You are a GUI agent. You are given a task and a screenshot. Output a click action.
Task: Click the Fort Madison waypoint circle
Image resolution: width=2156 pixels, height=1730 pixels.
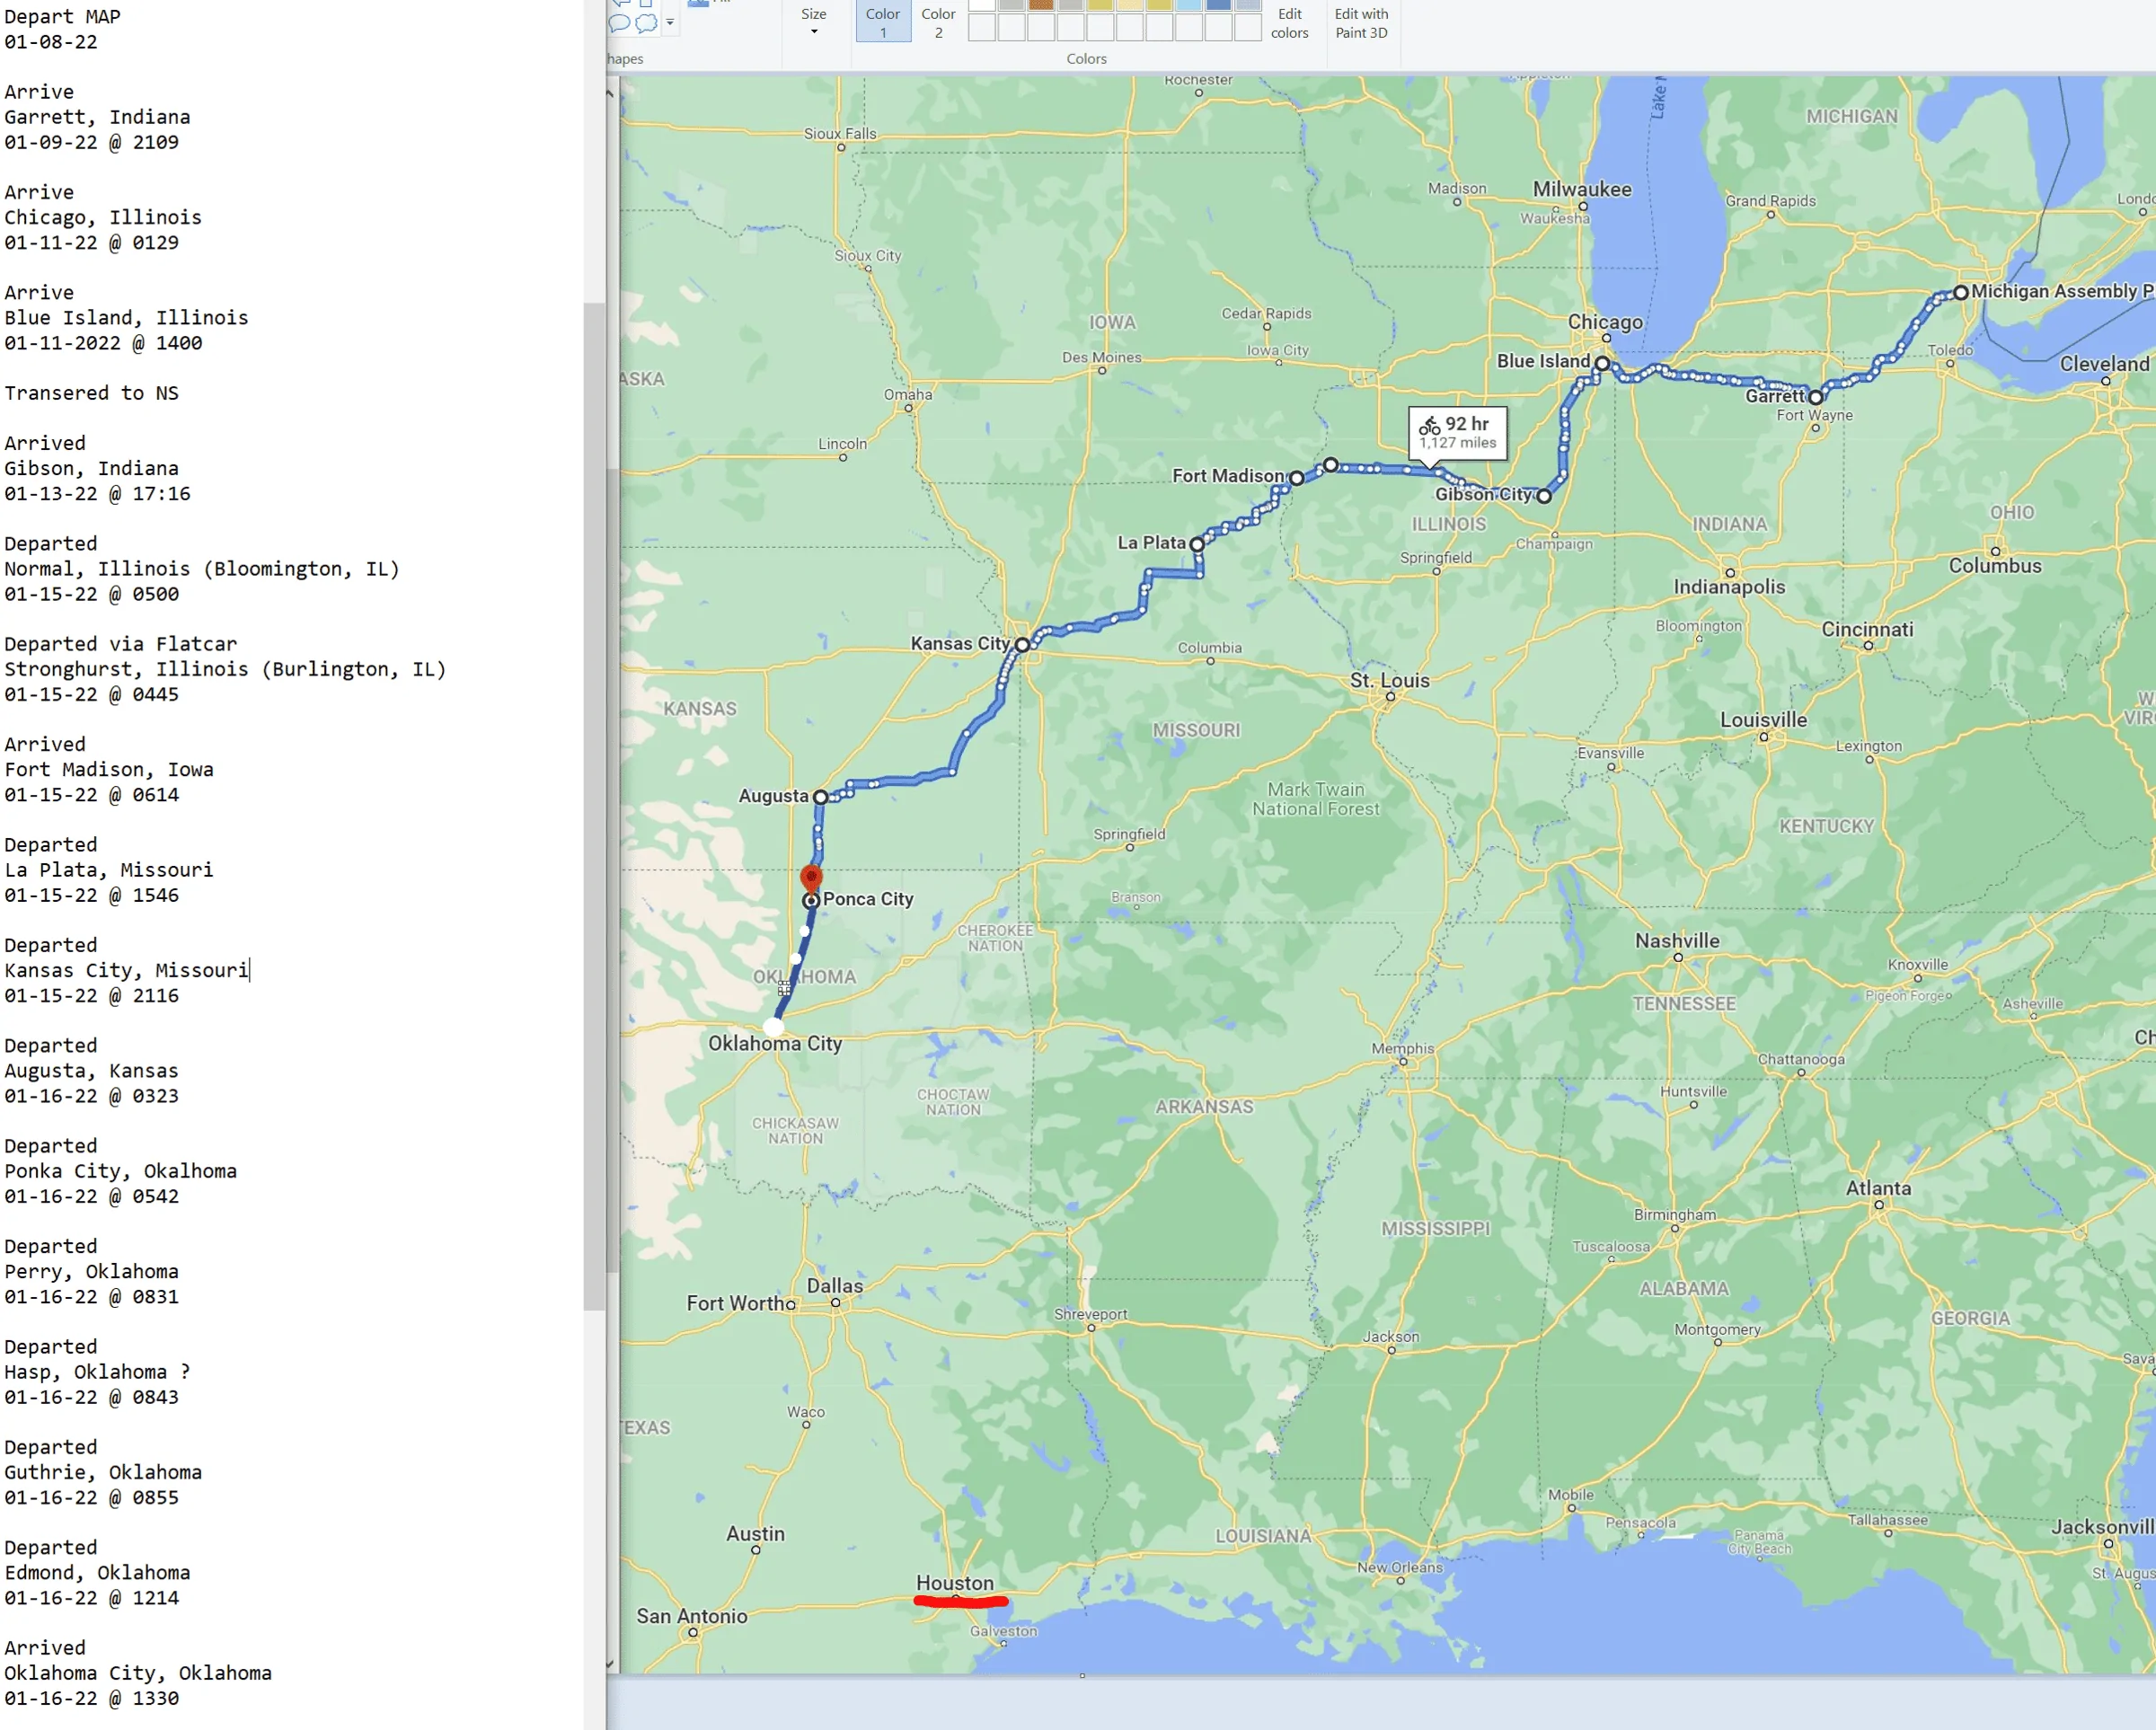tap(1297, 478)
